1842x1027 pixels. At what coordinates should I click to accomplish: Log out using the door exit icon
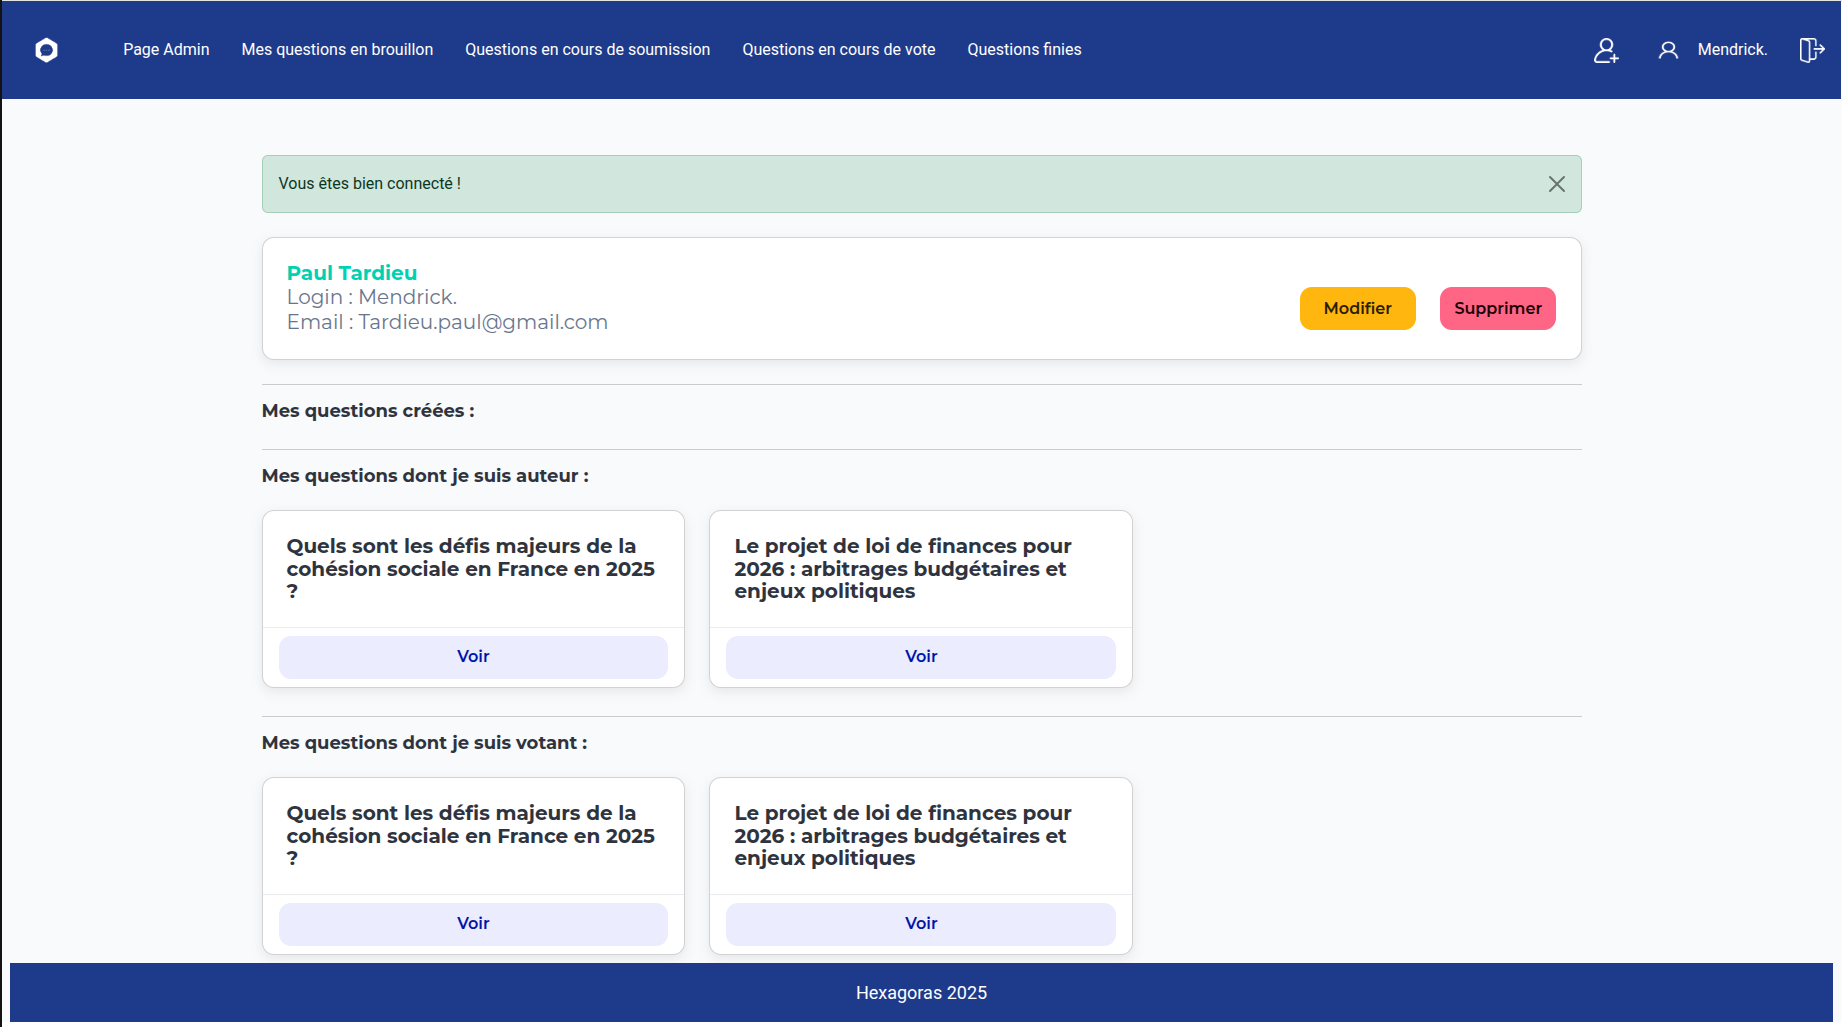point(1812,50)
